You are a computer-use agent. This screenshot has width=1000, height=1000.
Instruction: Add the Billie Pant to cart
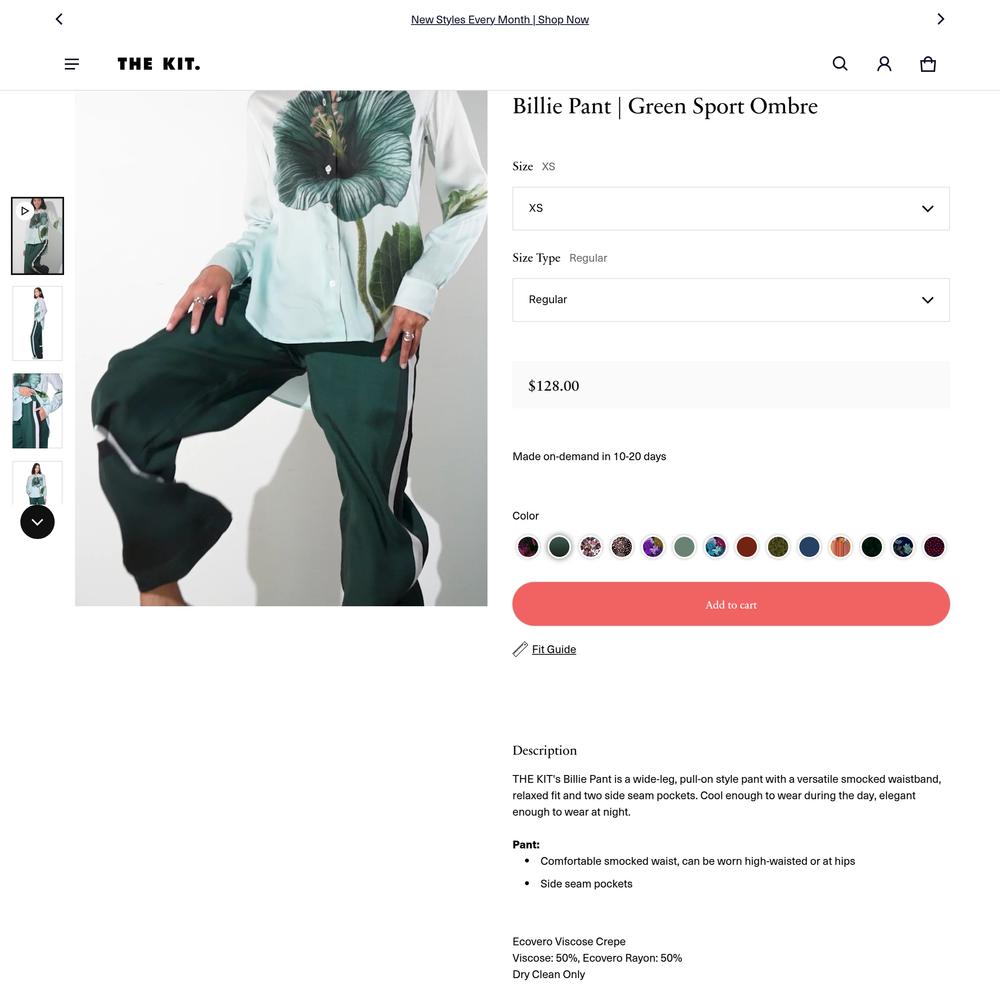click(x=731, y=604)
